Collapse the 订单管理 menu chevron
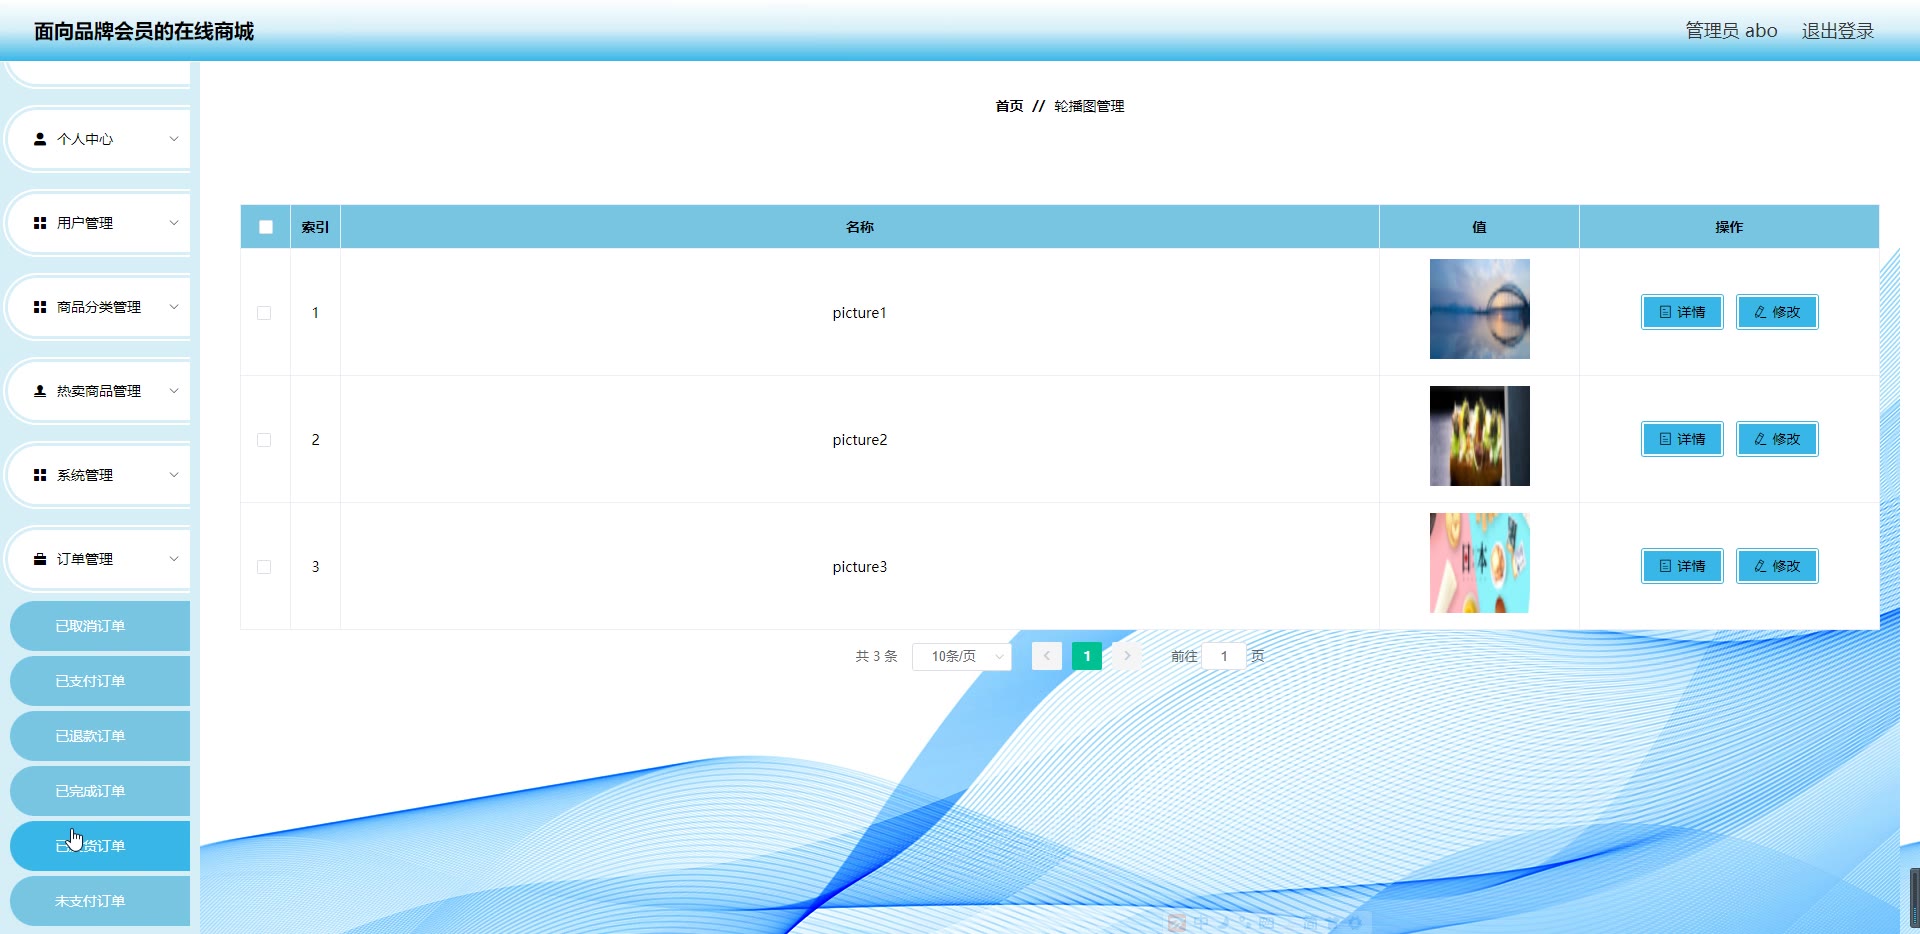The height and width of the screenshot is (934, 1920). [173, 559]
